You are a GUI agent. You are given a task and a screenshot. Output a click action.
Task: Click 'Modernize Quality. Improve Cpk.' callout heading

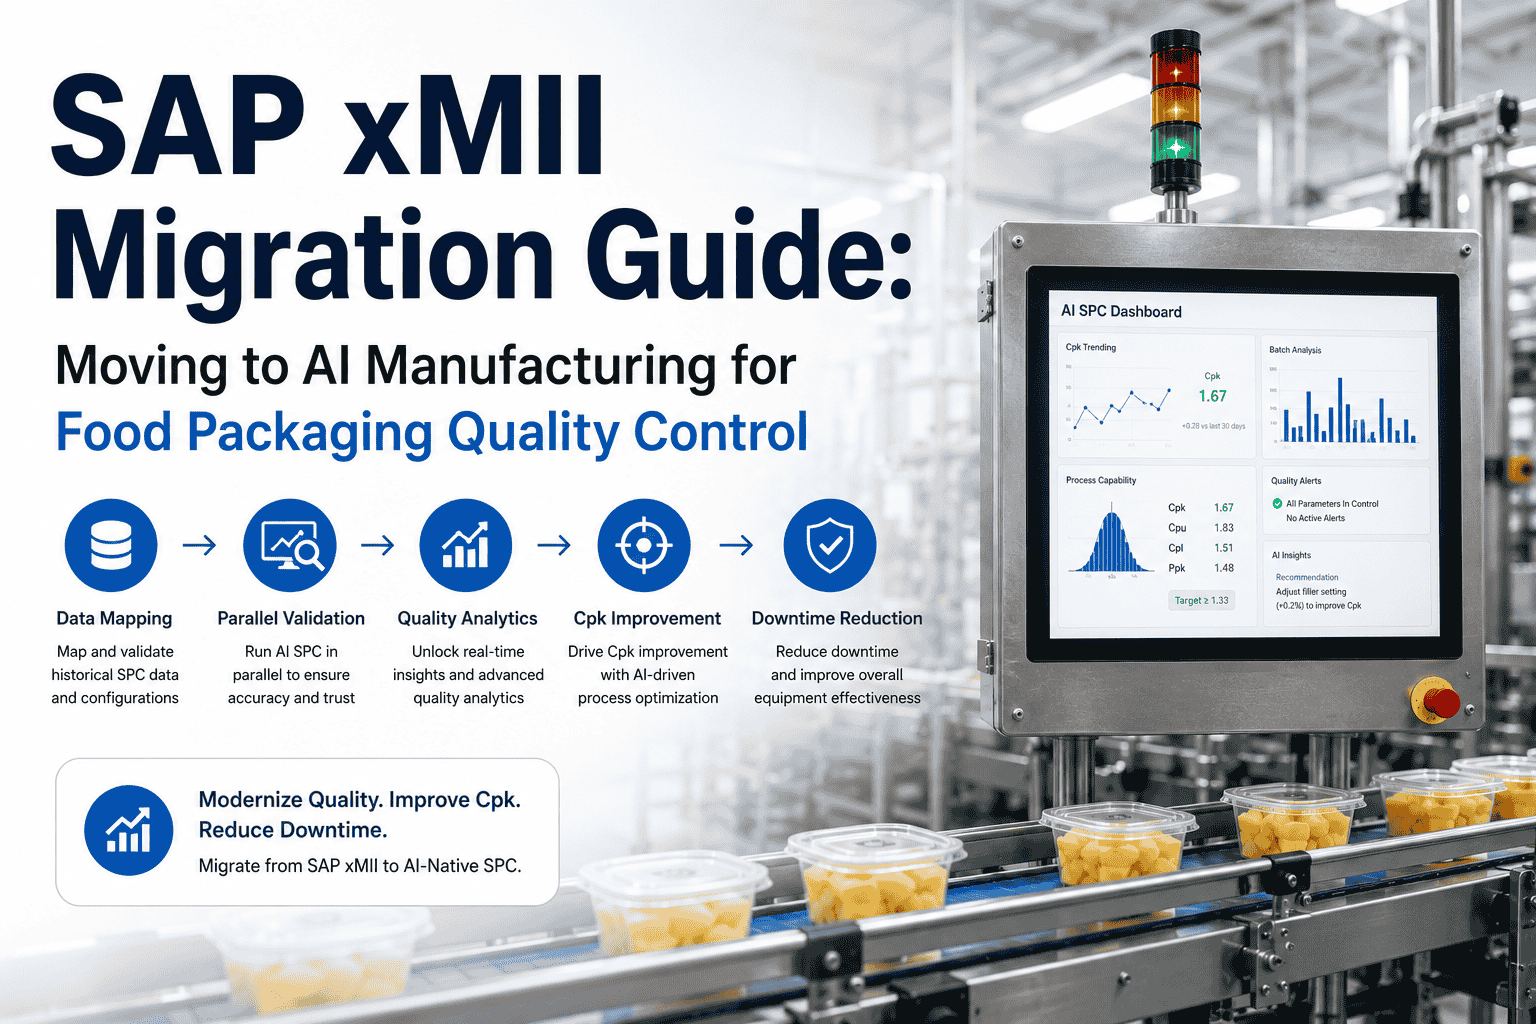[x=360, y=800]
